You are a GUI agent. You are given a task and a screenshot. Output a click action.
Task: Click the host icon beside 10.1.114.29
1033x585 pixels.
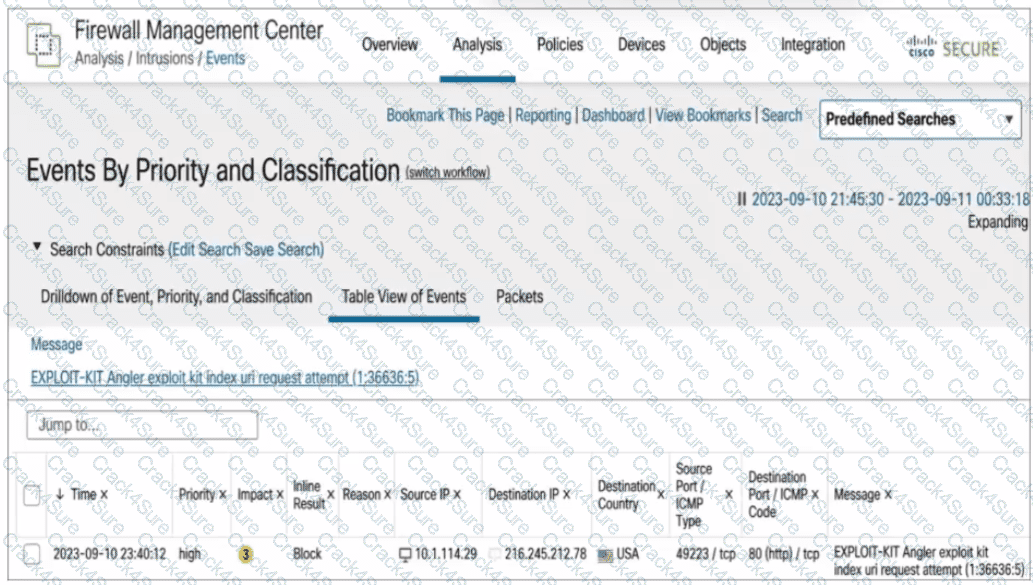(405, 554)
